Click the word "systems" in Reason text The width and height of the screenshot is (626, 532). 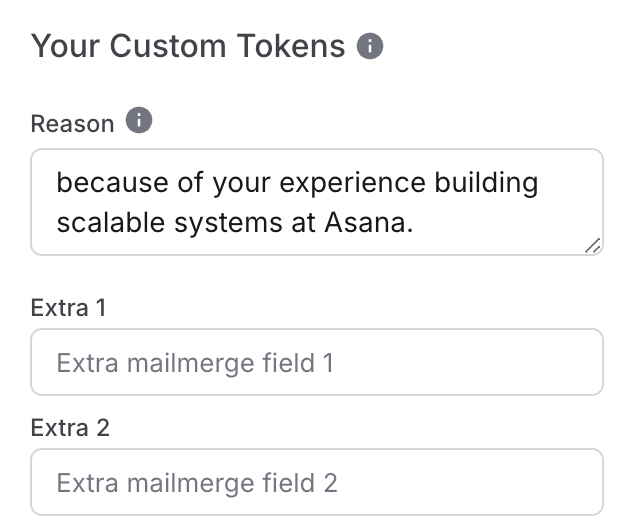(229, 223)
